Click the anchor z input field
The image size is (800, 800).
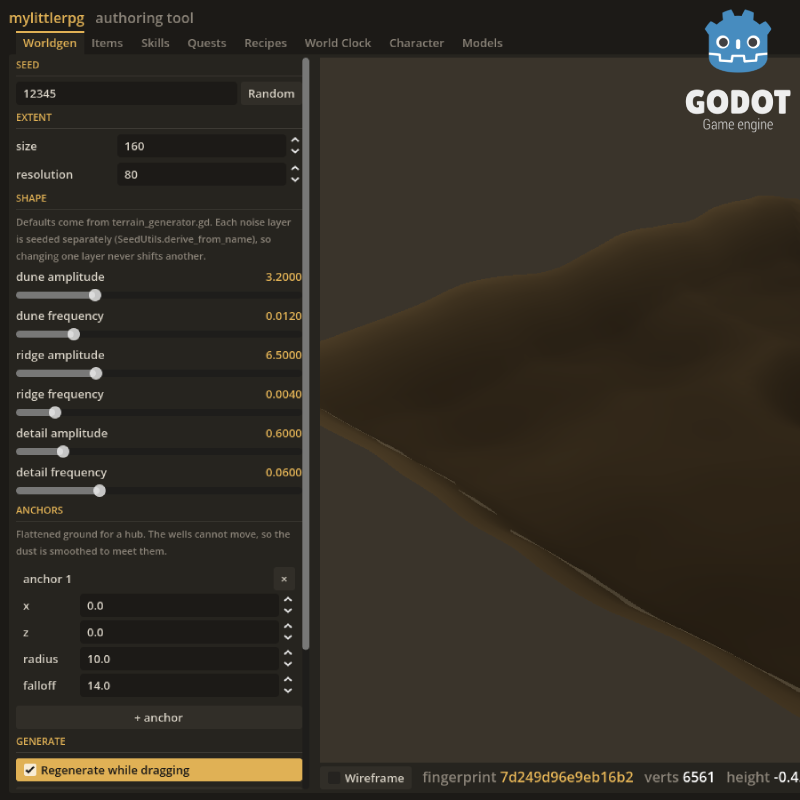179,632
